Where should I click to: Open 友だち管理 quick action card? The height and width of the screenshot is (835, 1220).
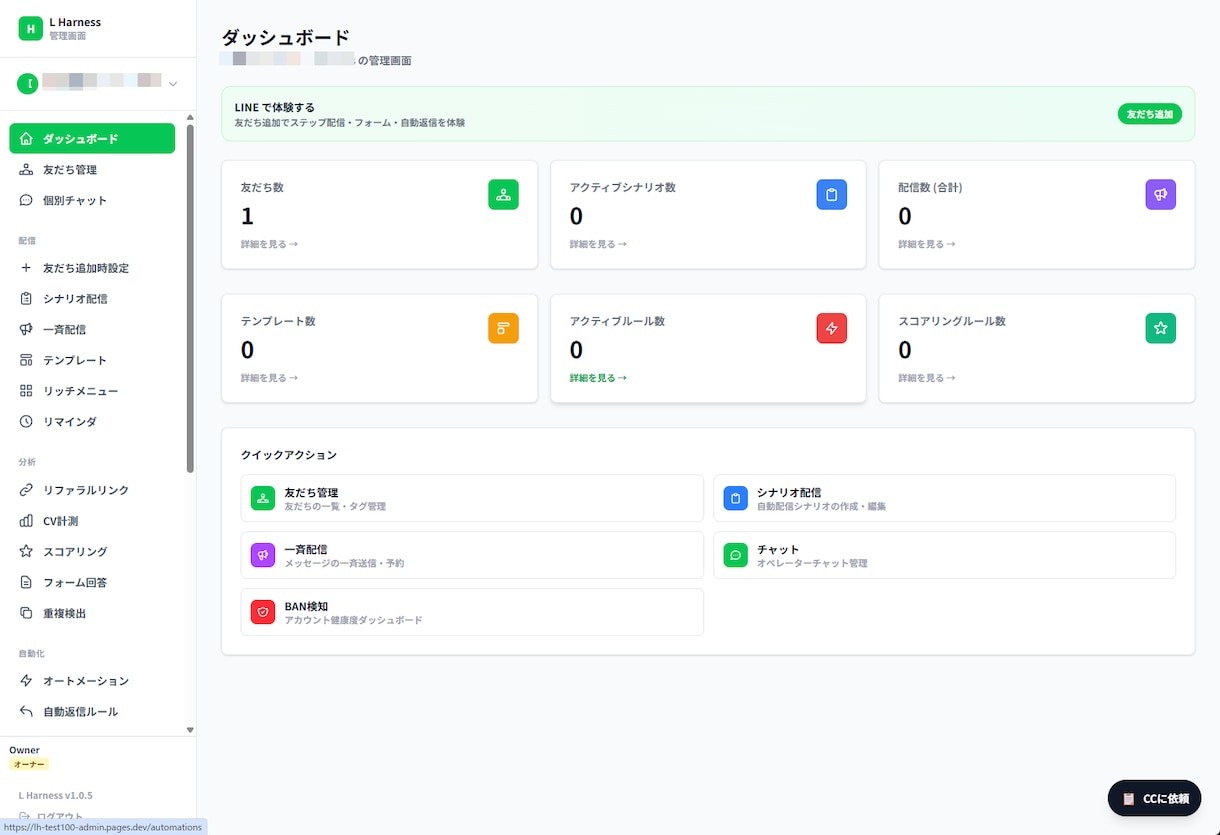coord(472,498)
